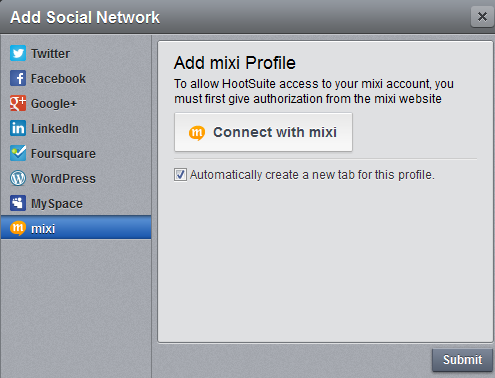Viewport: 495px width, 378px height.
Task: Click the Connect with mixi button
Action: coord(263,132)
